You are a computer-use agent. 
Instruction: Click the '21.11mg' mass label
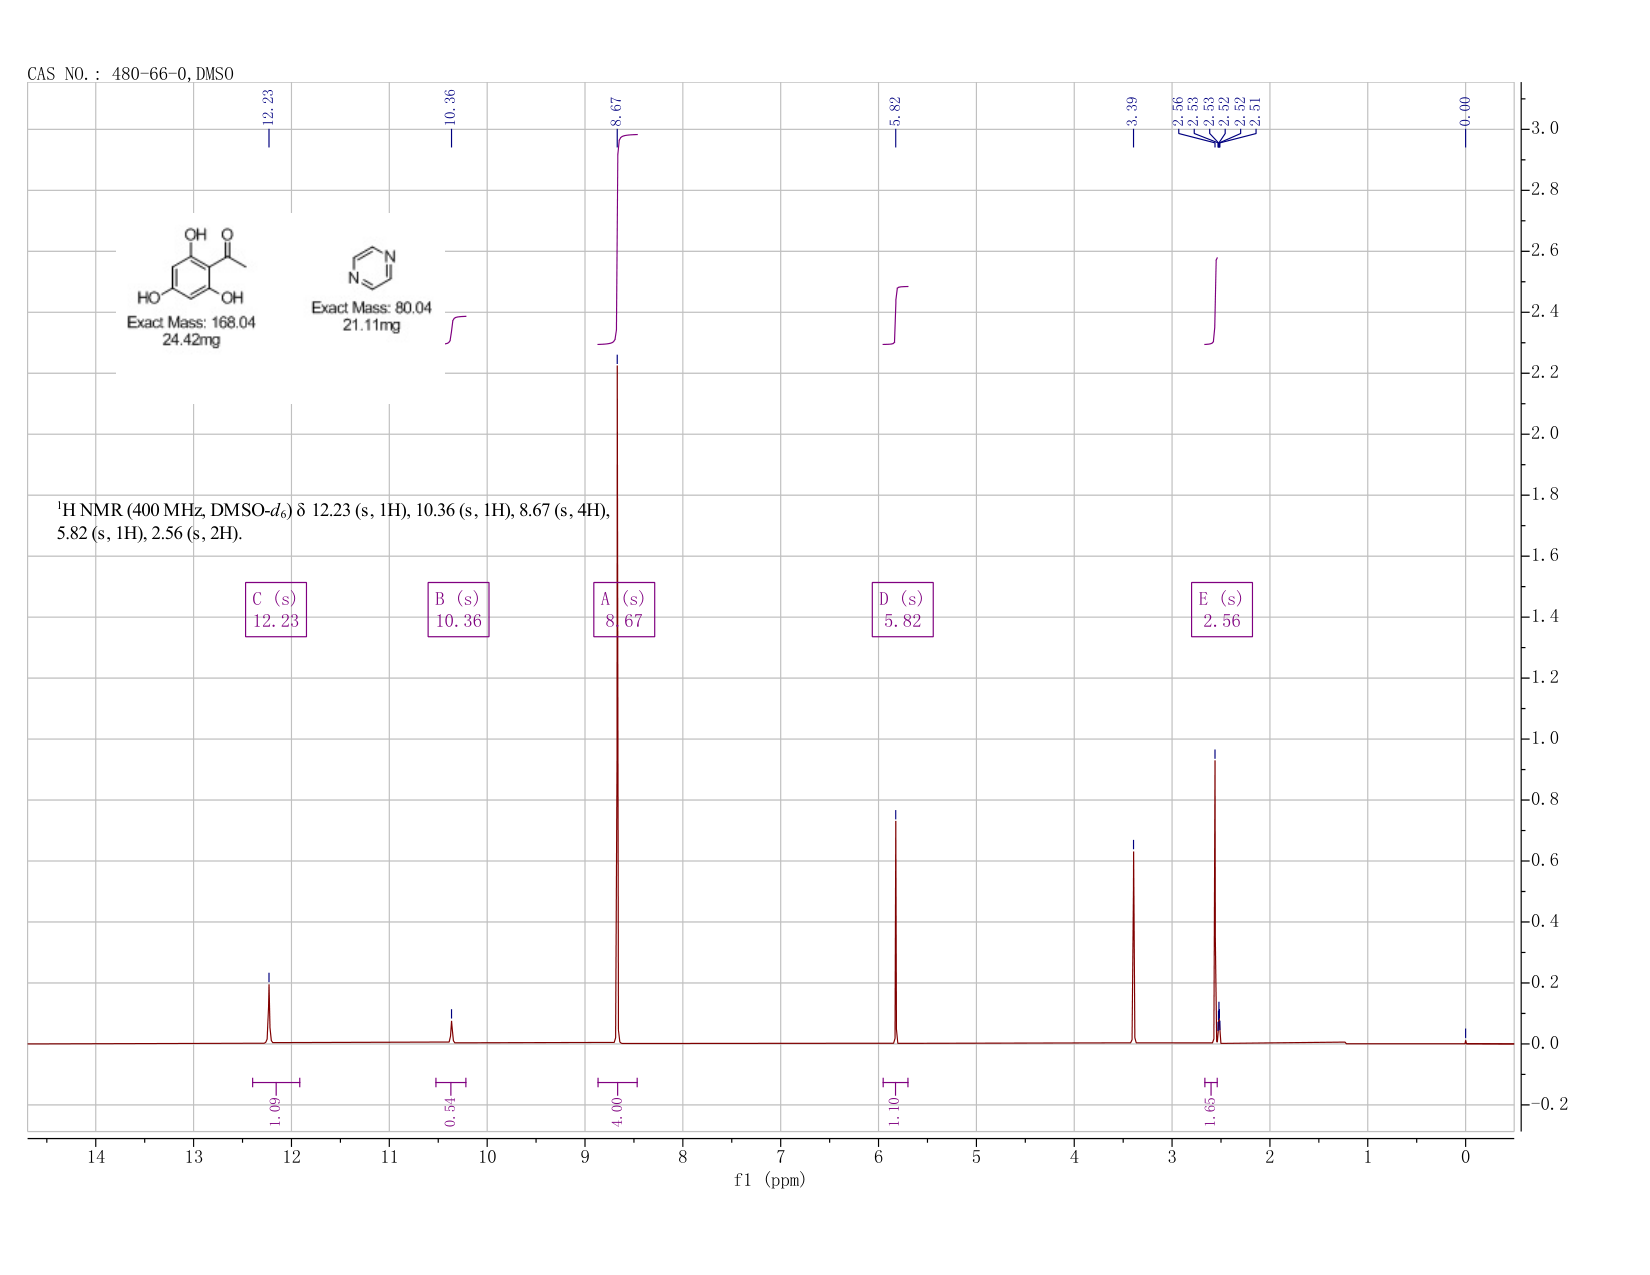tap(371, 325)
